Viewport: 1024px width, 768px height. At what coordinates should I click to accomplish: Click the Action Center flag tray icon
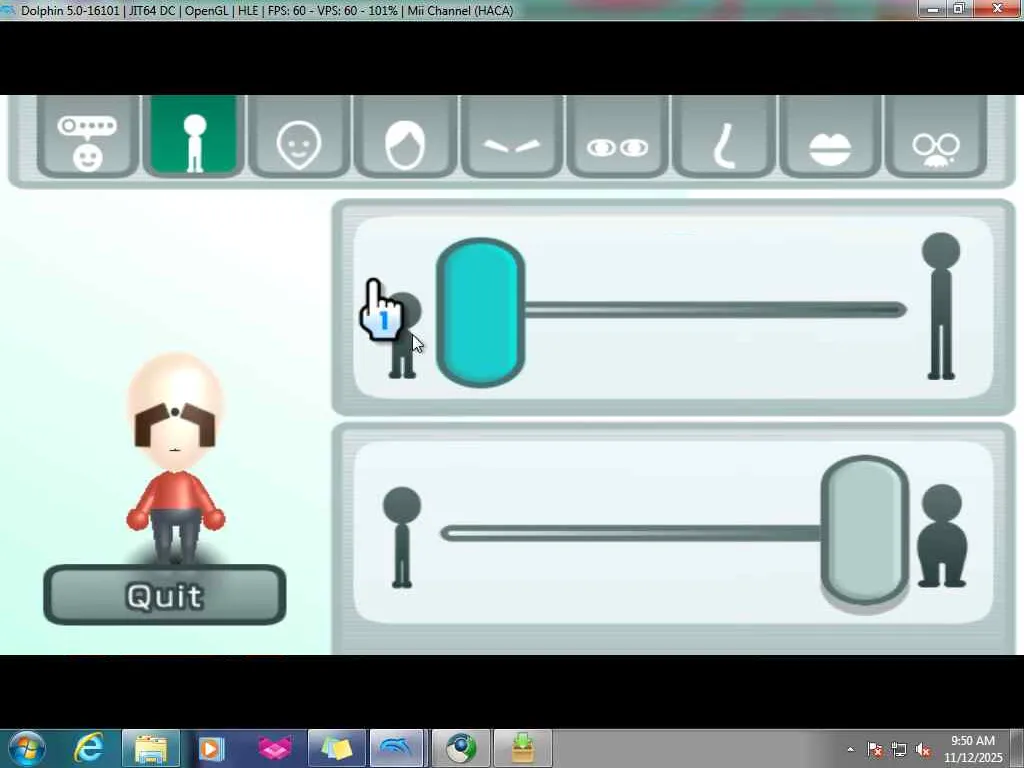[x=875, y=749]
